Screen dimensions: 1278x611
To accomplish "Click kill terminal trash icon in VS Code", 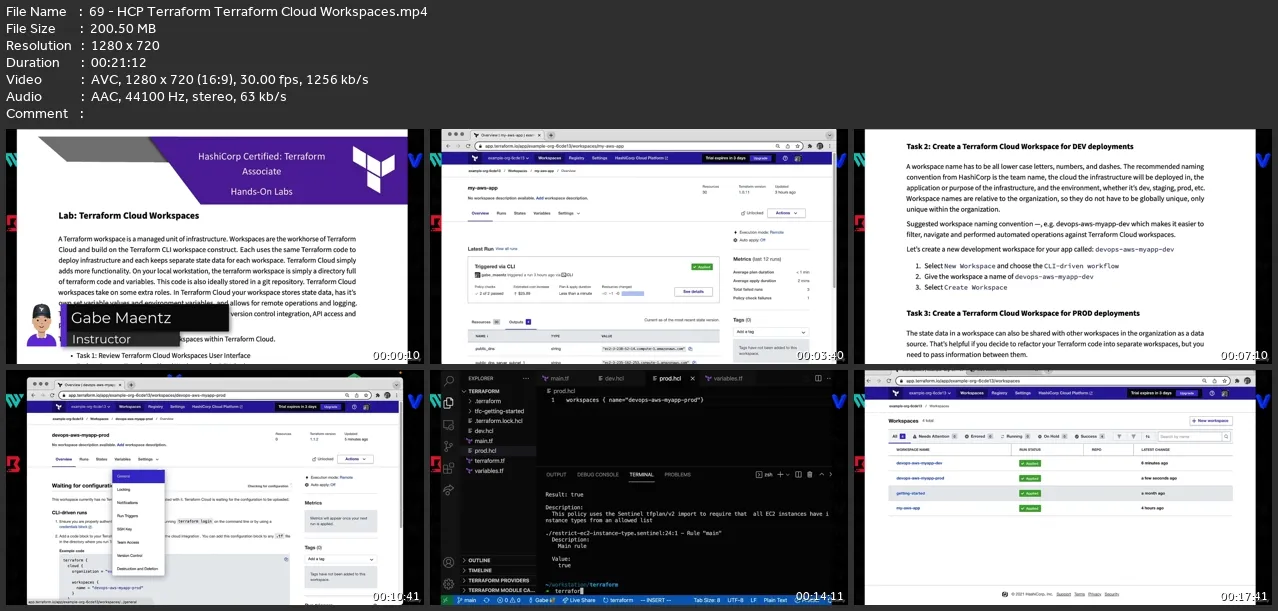I will [810, 475].
